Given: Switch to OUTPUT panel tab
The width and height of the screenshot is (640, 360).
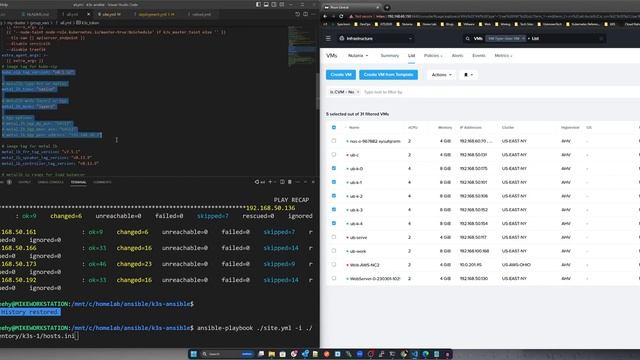Looking at the screenshot, I should (24, 182).
